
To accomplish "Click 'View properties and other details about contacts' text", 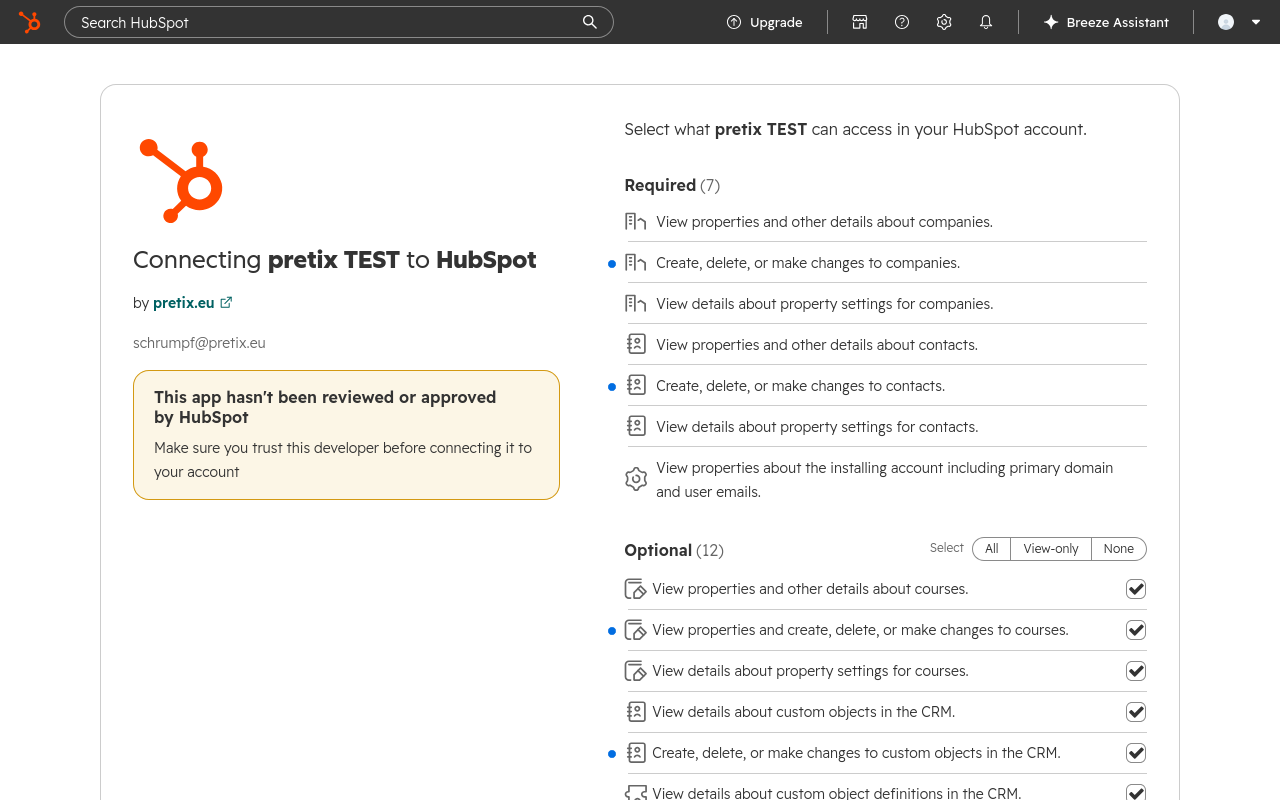I will (x=817, y=345).
